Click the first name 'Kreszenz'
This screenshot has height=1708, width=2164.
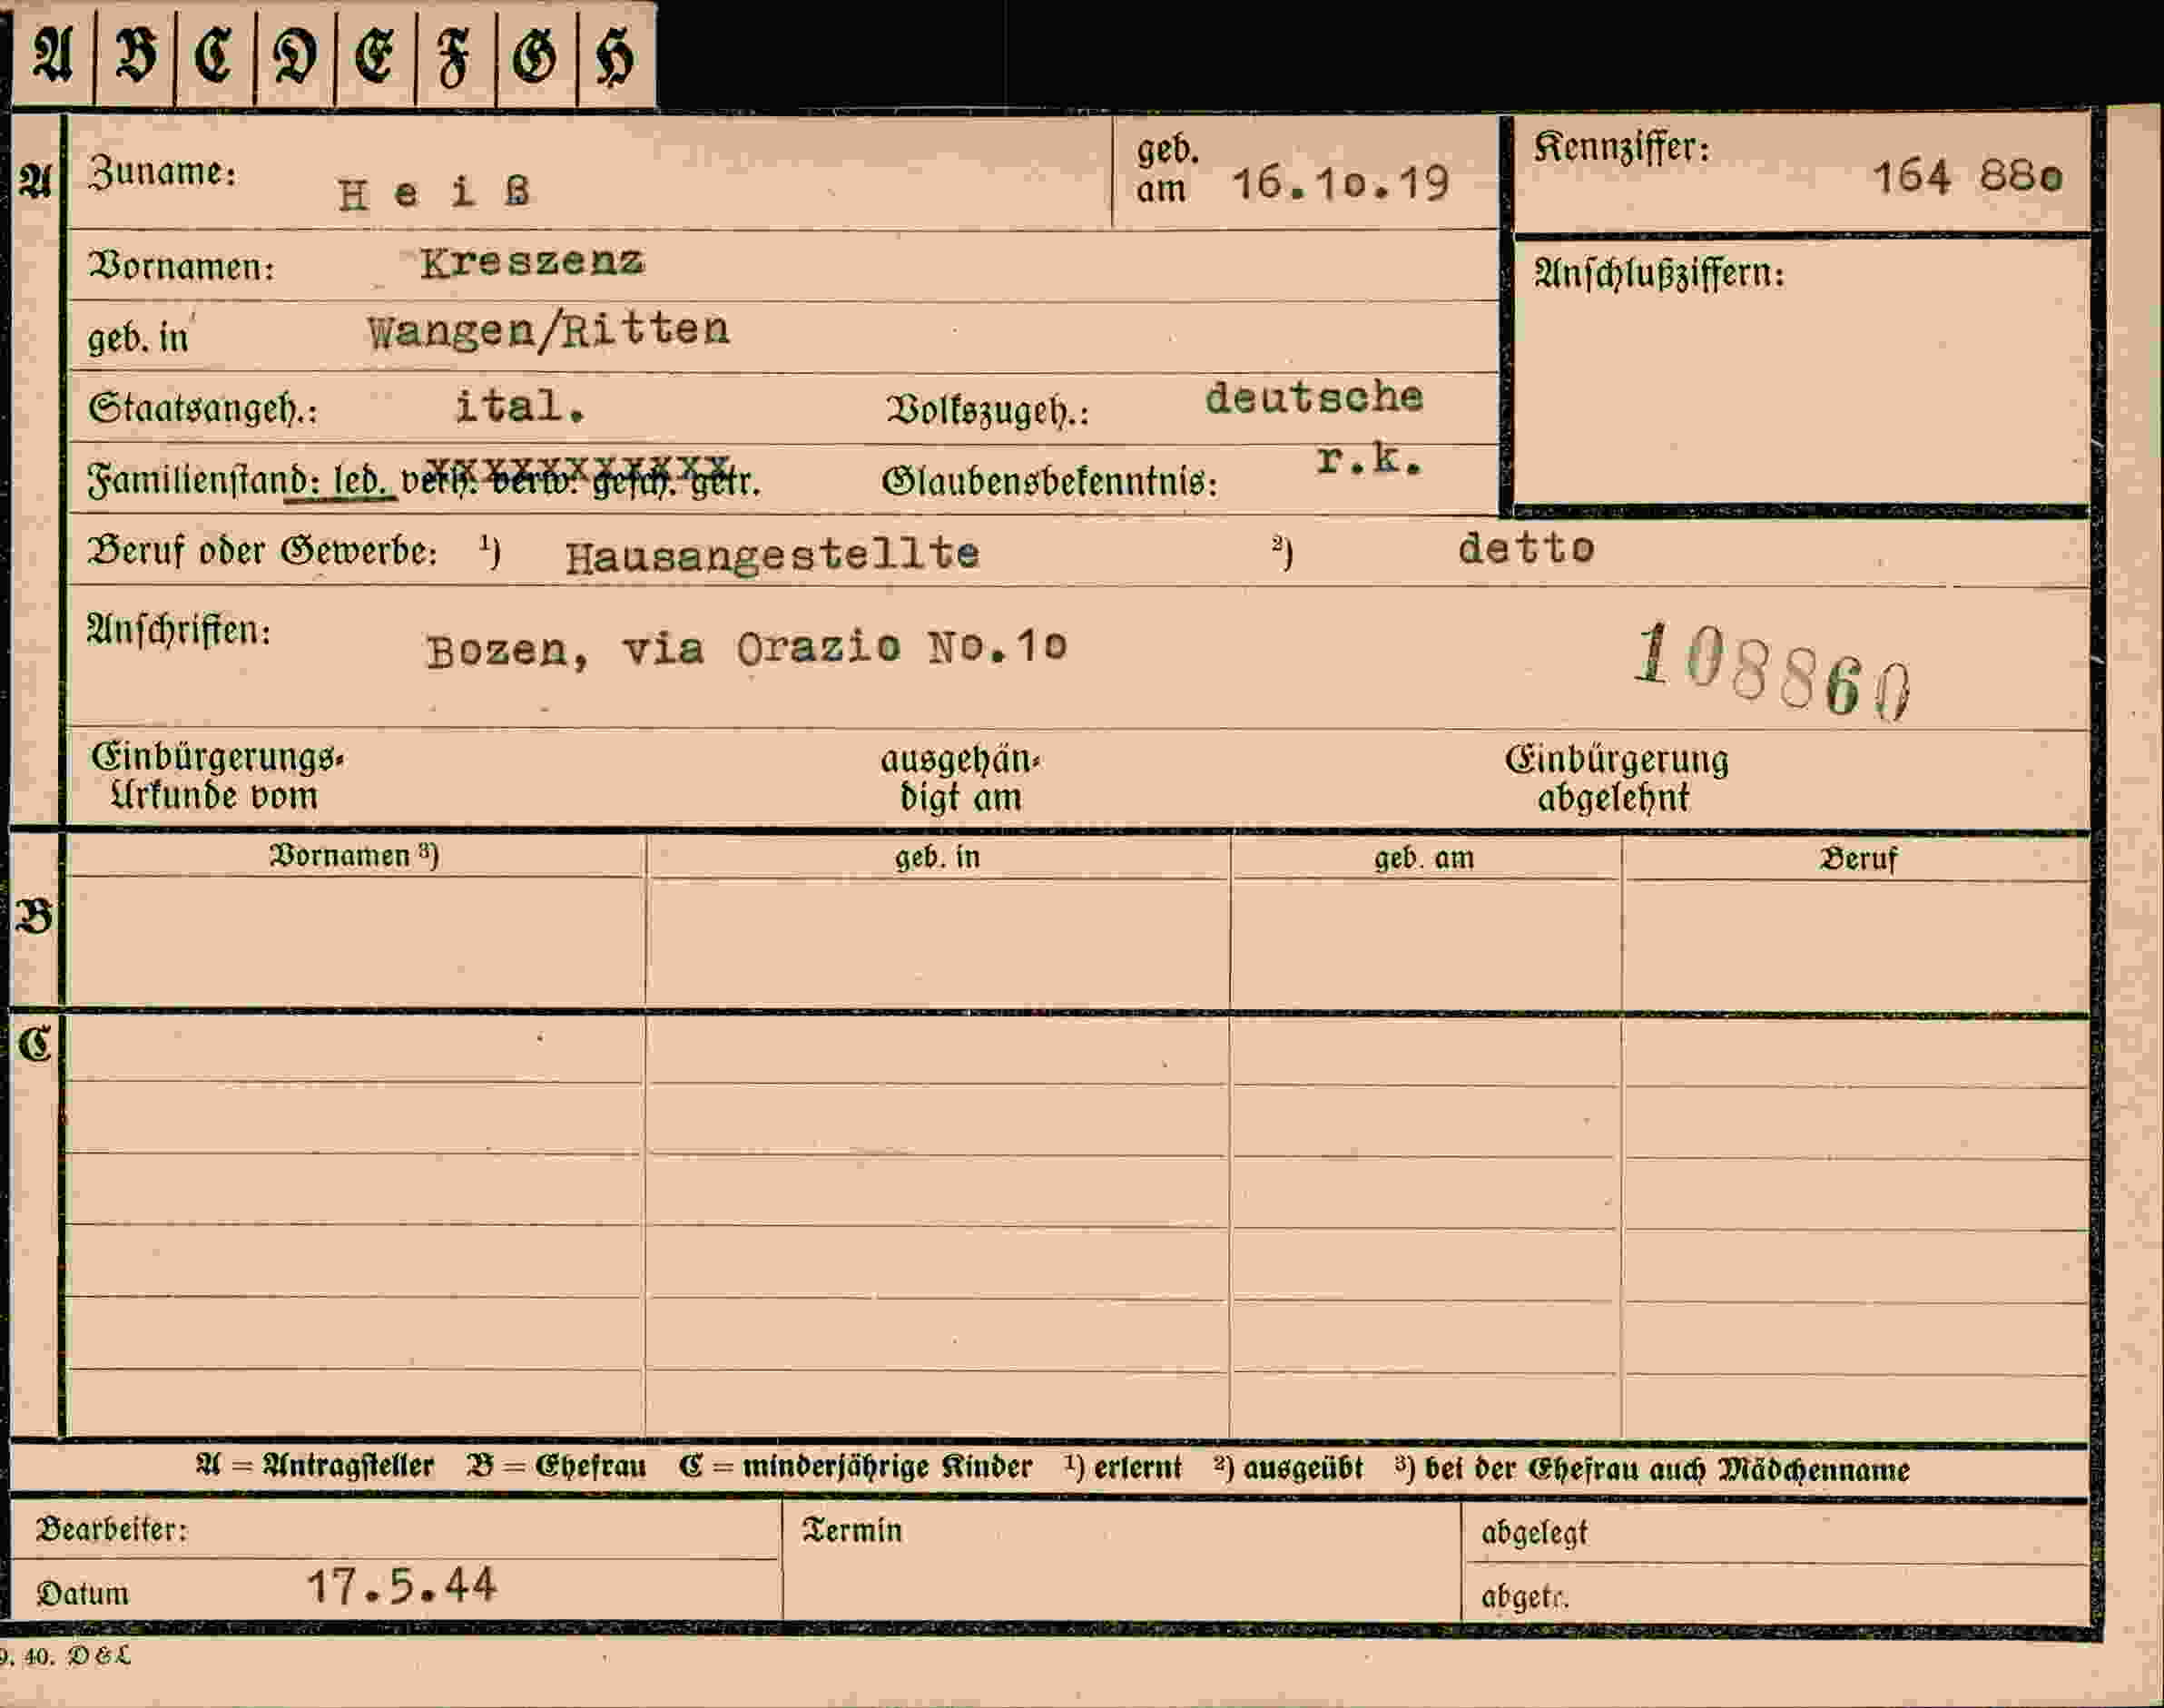tap(532, 263)
